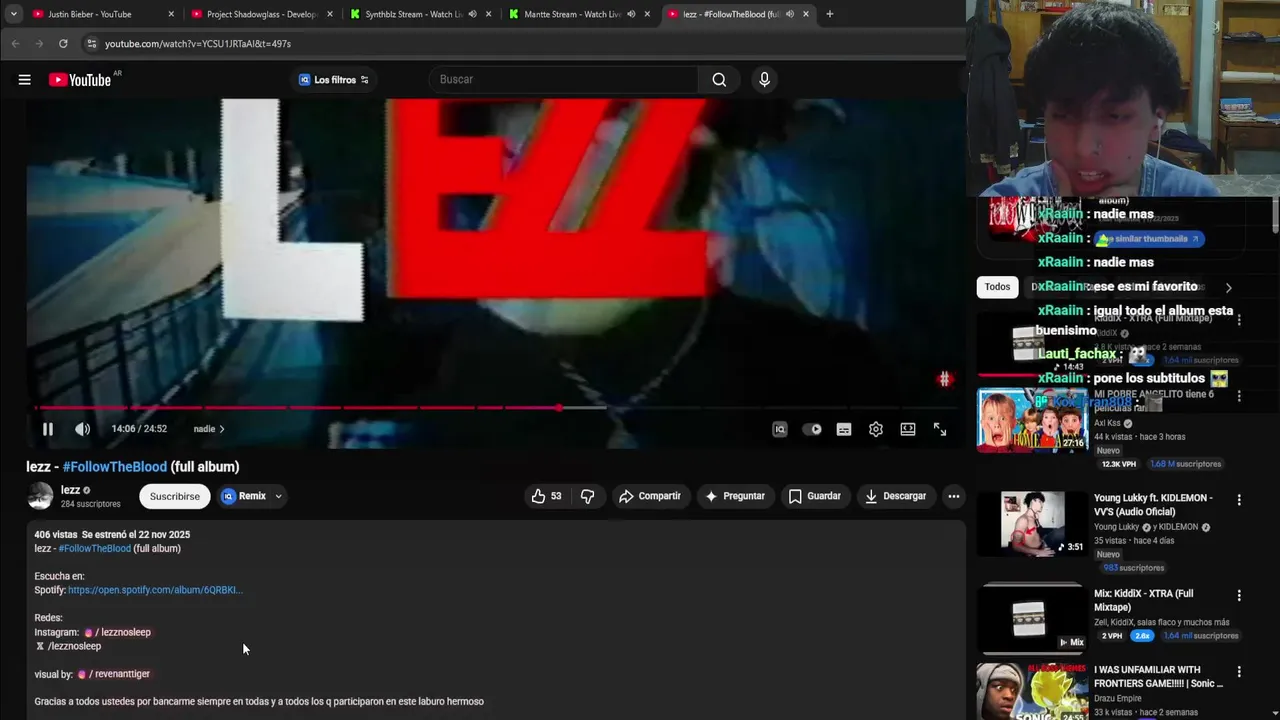Open the revenanttiger Instagram link
The image size is (1280, 720).
[x=114, y=674]
